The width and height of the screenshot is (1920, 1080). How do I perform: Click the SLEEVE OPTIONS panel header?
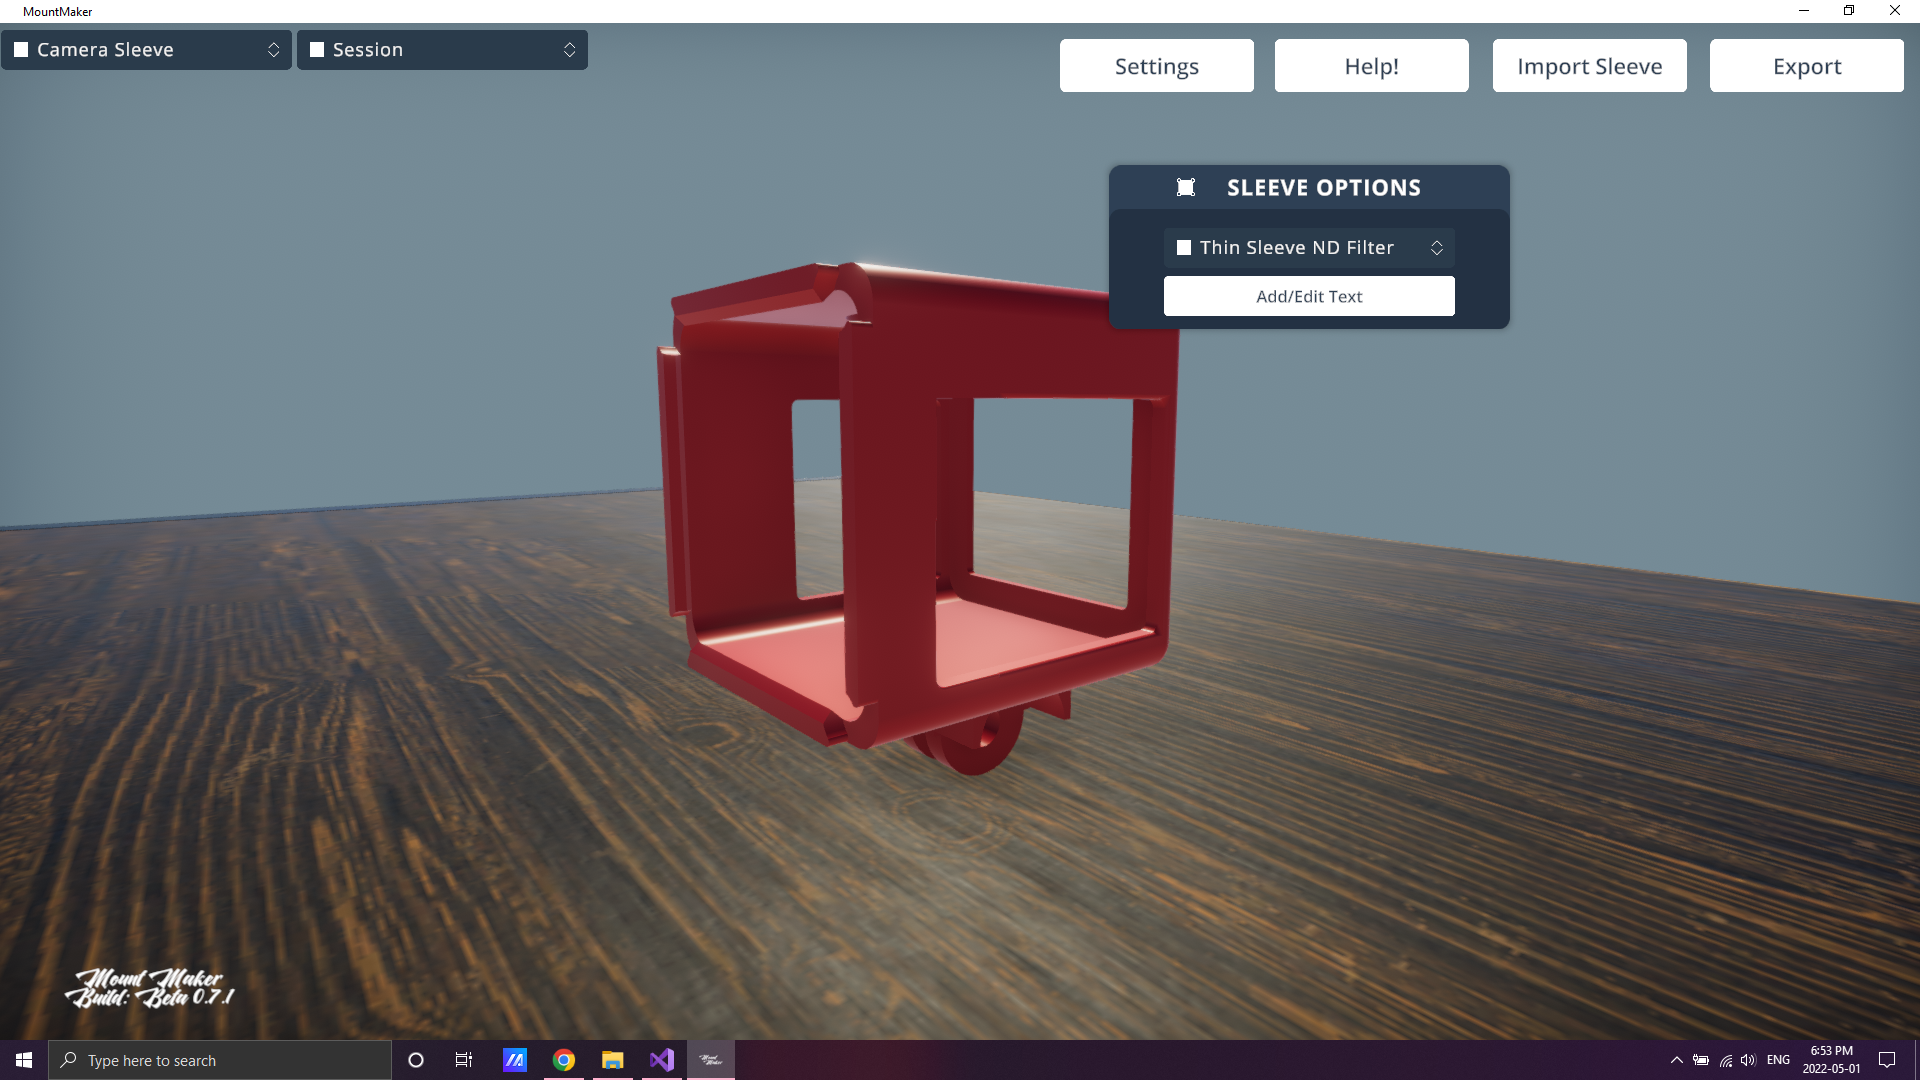coord(1309,187)
